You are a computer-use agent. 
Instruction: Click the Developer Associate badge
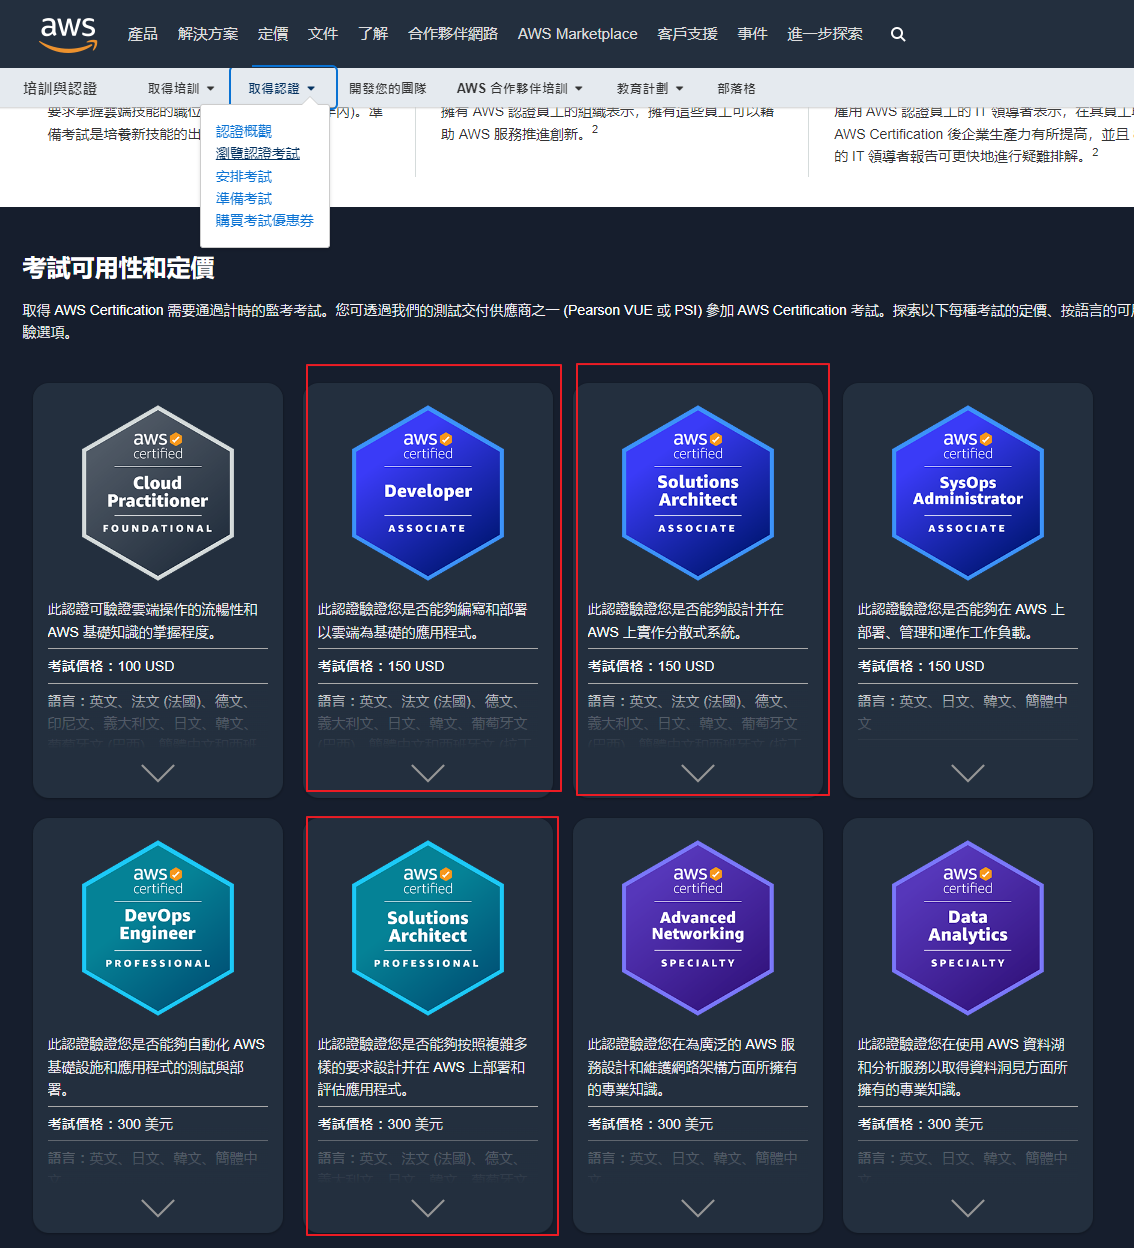(428, 493)
